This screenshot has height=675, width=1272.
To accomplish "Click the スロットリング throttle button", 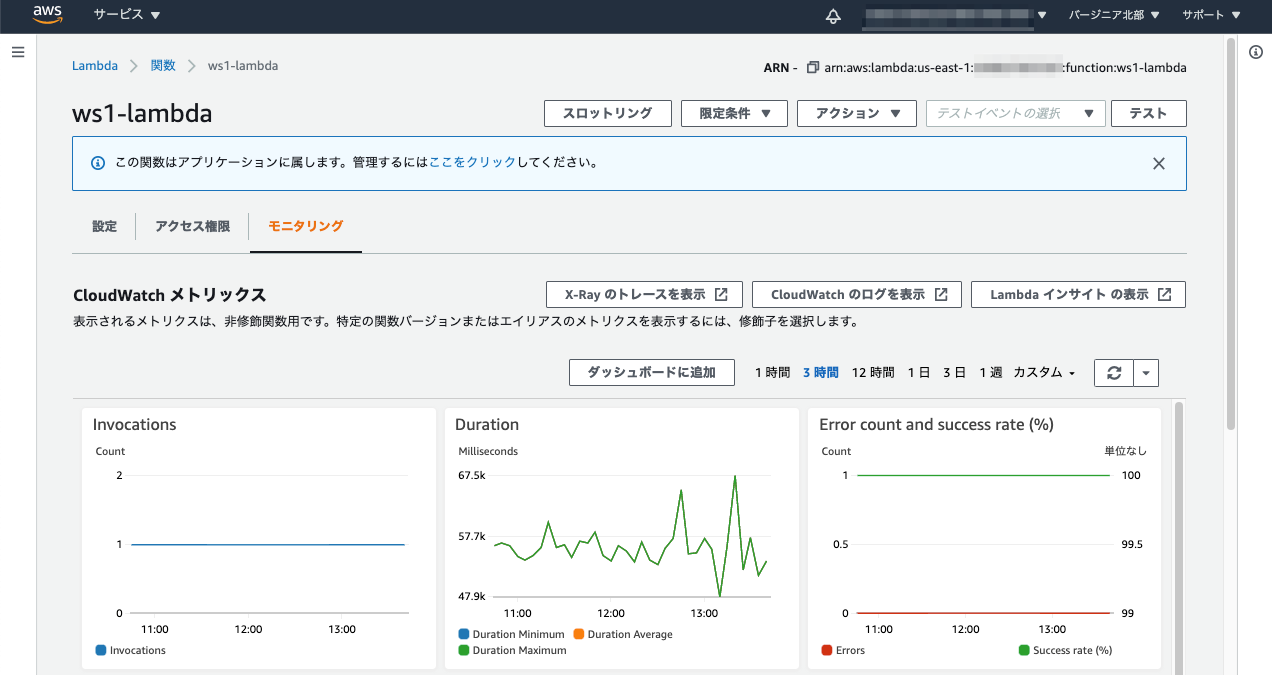I will click(x=607, y=113).
